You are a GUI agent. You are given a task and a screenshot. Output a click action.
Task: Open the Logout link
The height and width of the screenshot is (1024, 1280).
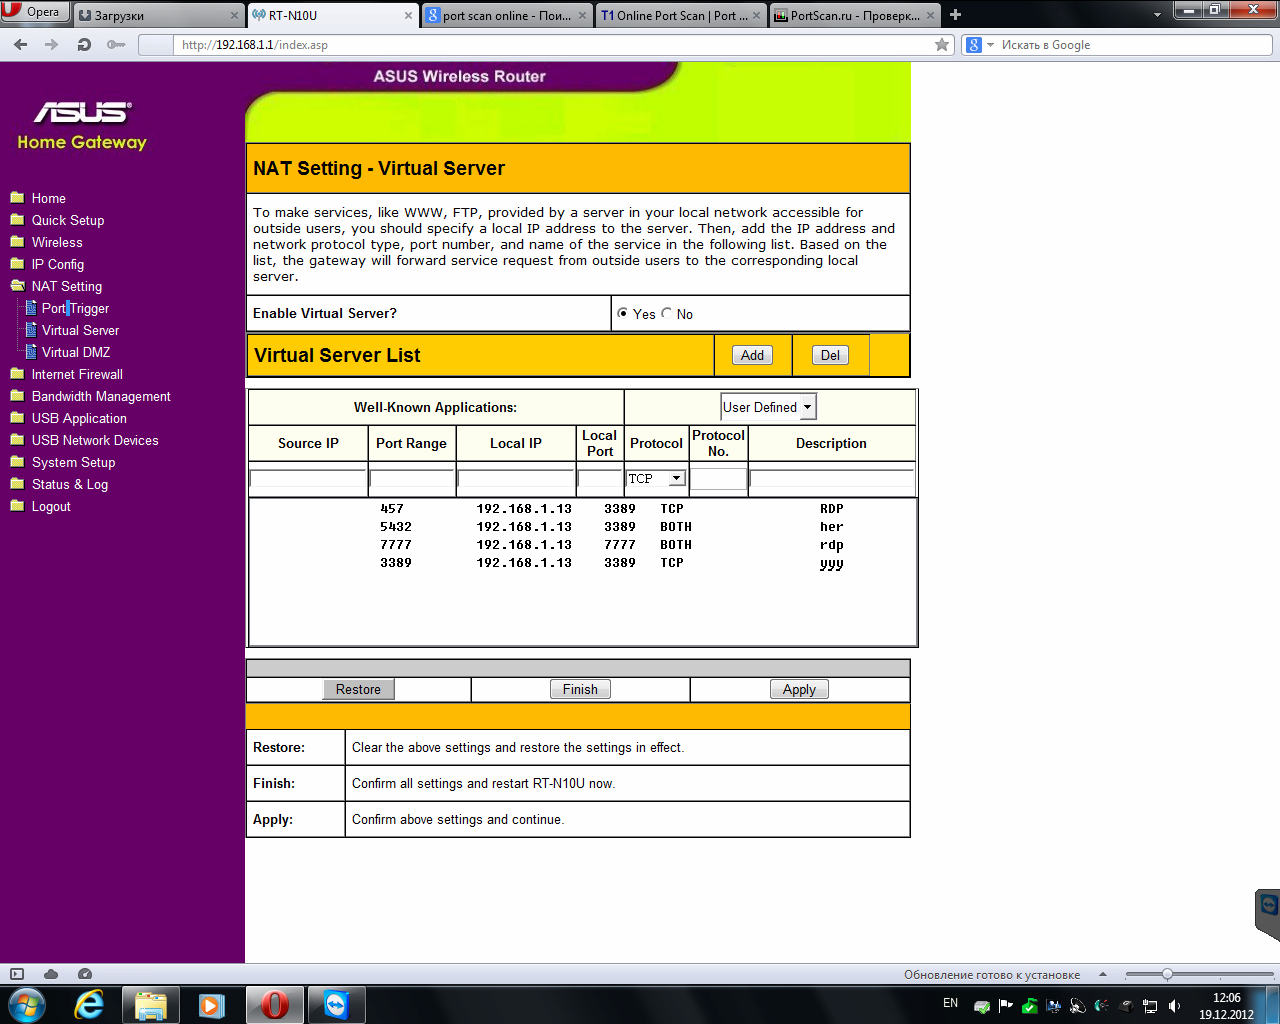coord(51,506)
